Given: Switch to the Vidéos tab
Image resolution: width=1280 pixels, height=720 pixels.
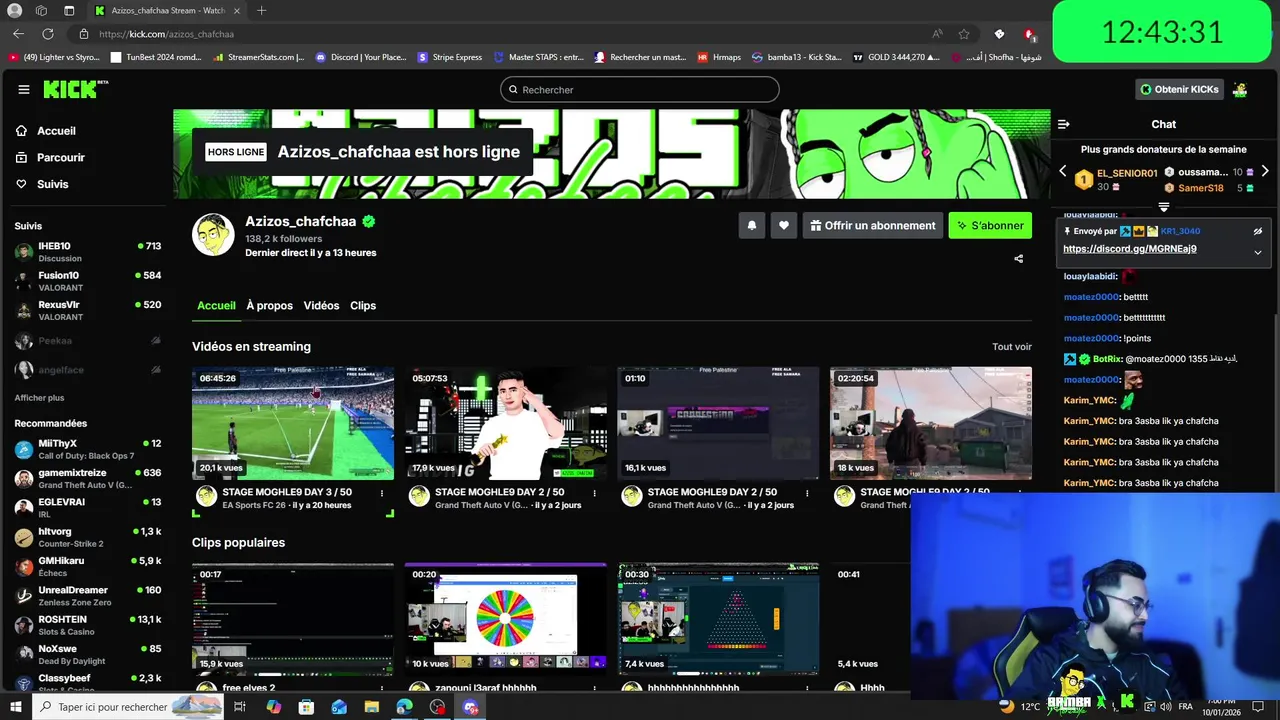Looking at the screenshot, I should pyautogui.click(x=321, y=306).
